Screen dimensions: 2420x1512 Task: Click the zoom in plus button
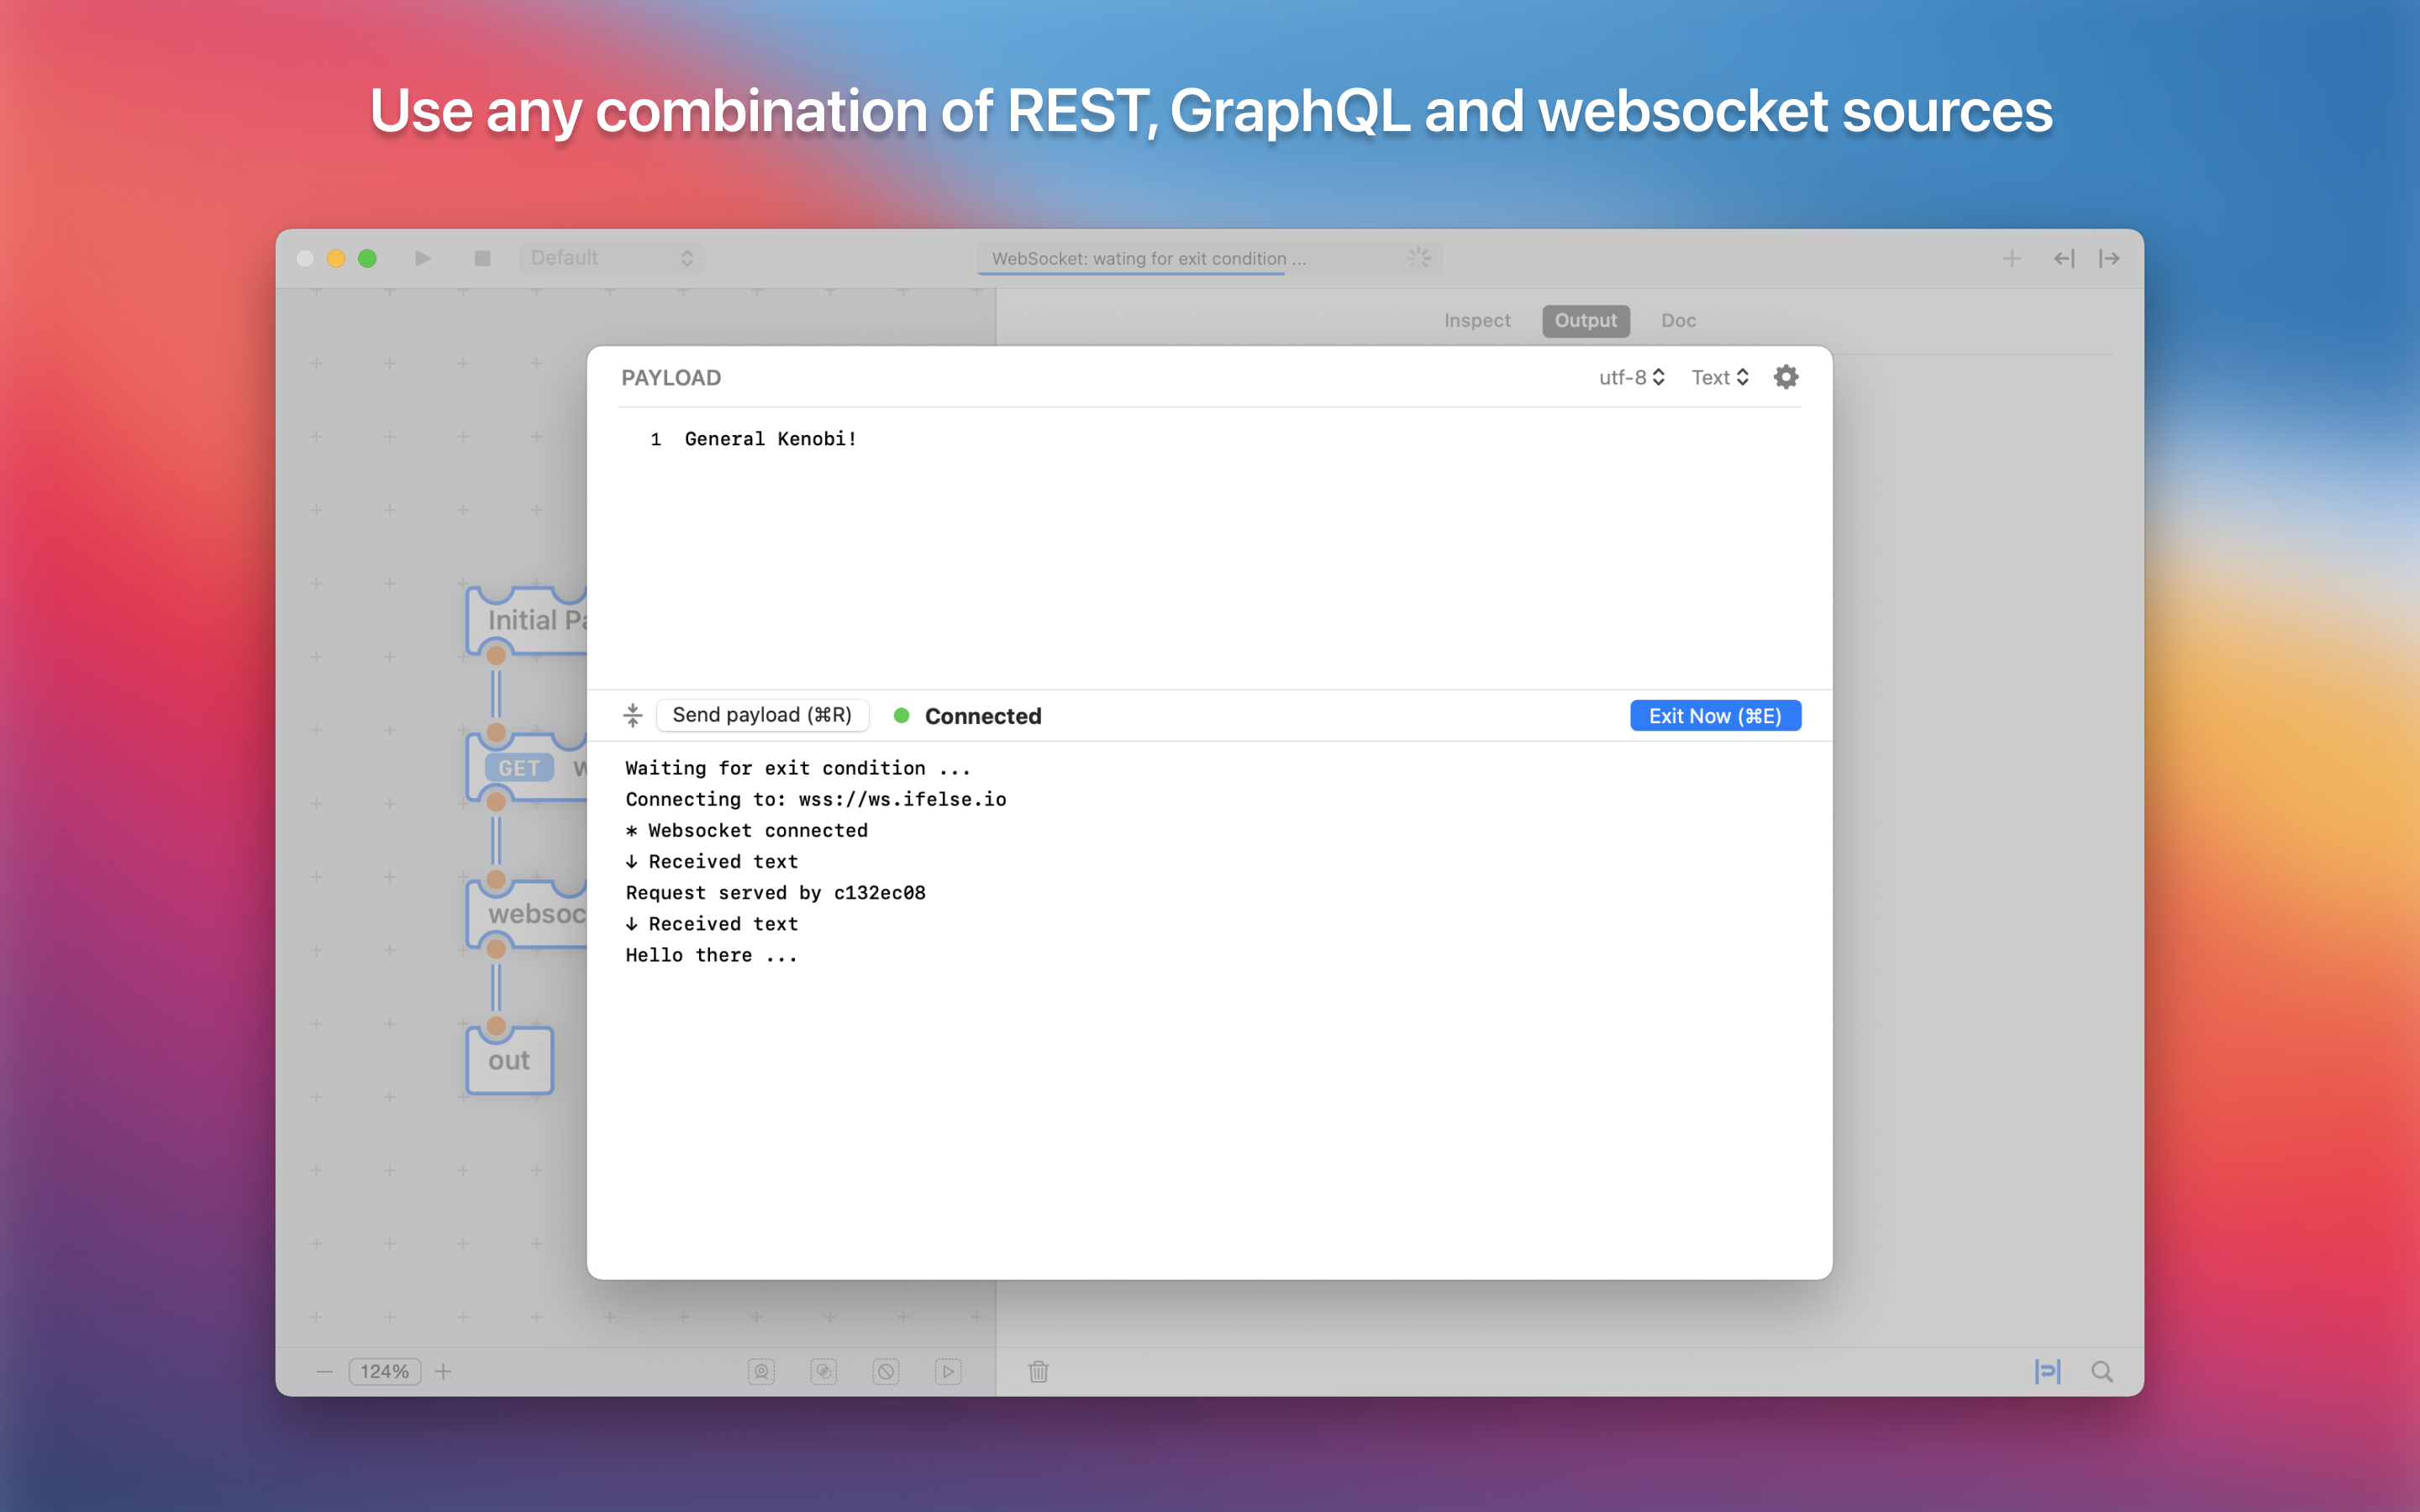coord(443,1371)
